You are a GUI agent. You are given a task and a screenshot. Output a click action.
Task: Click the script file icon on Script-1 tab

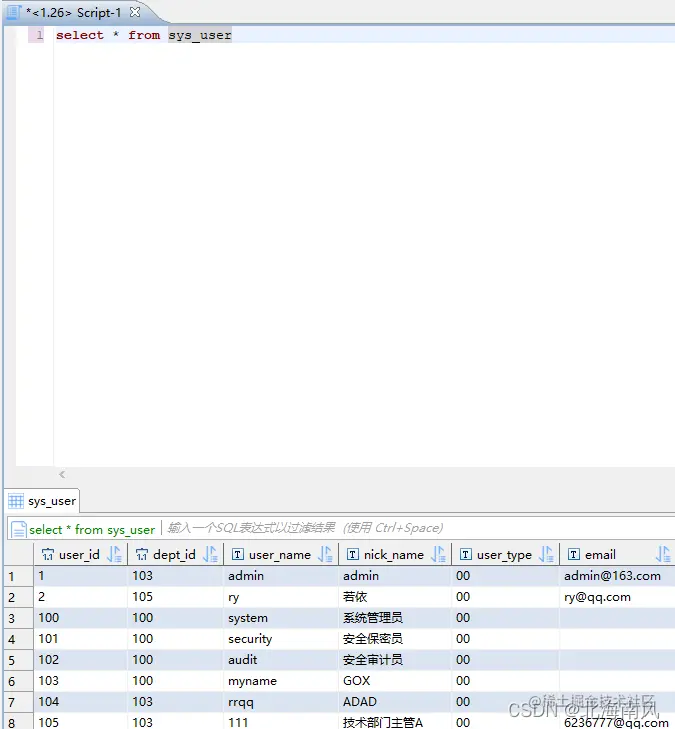(13, 12)
